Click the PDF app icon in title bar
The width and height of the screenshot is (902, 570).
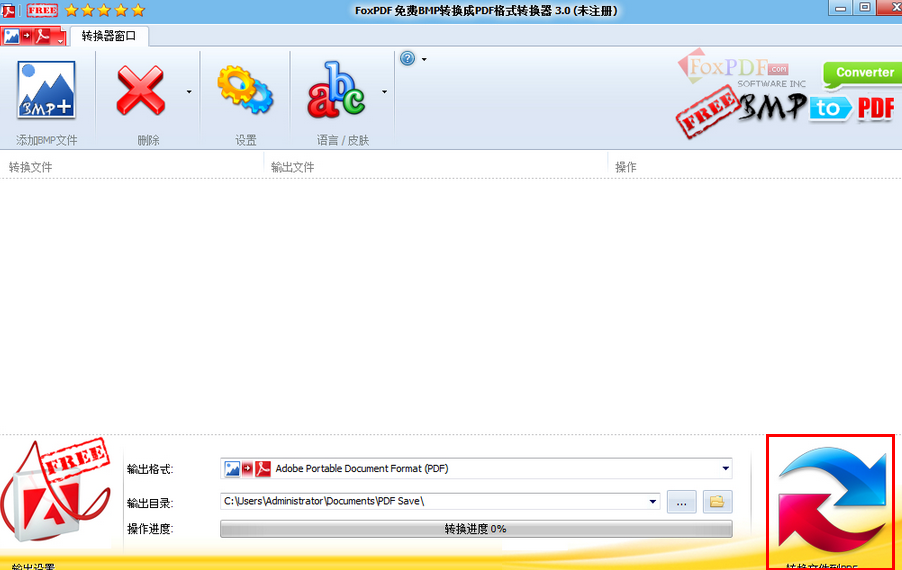coord(9,10)
